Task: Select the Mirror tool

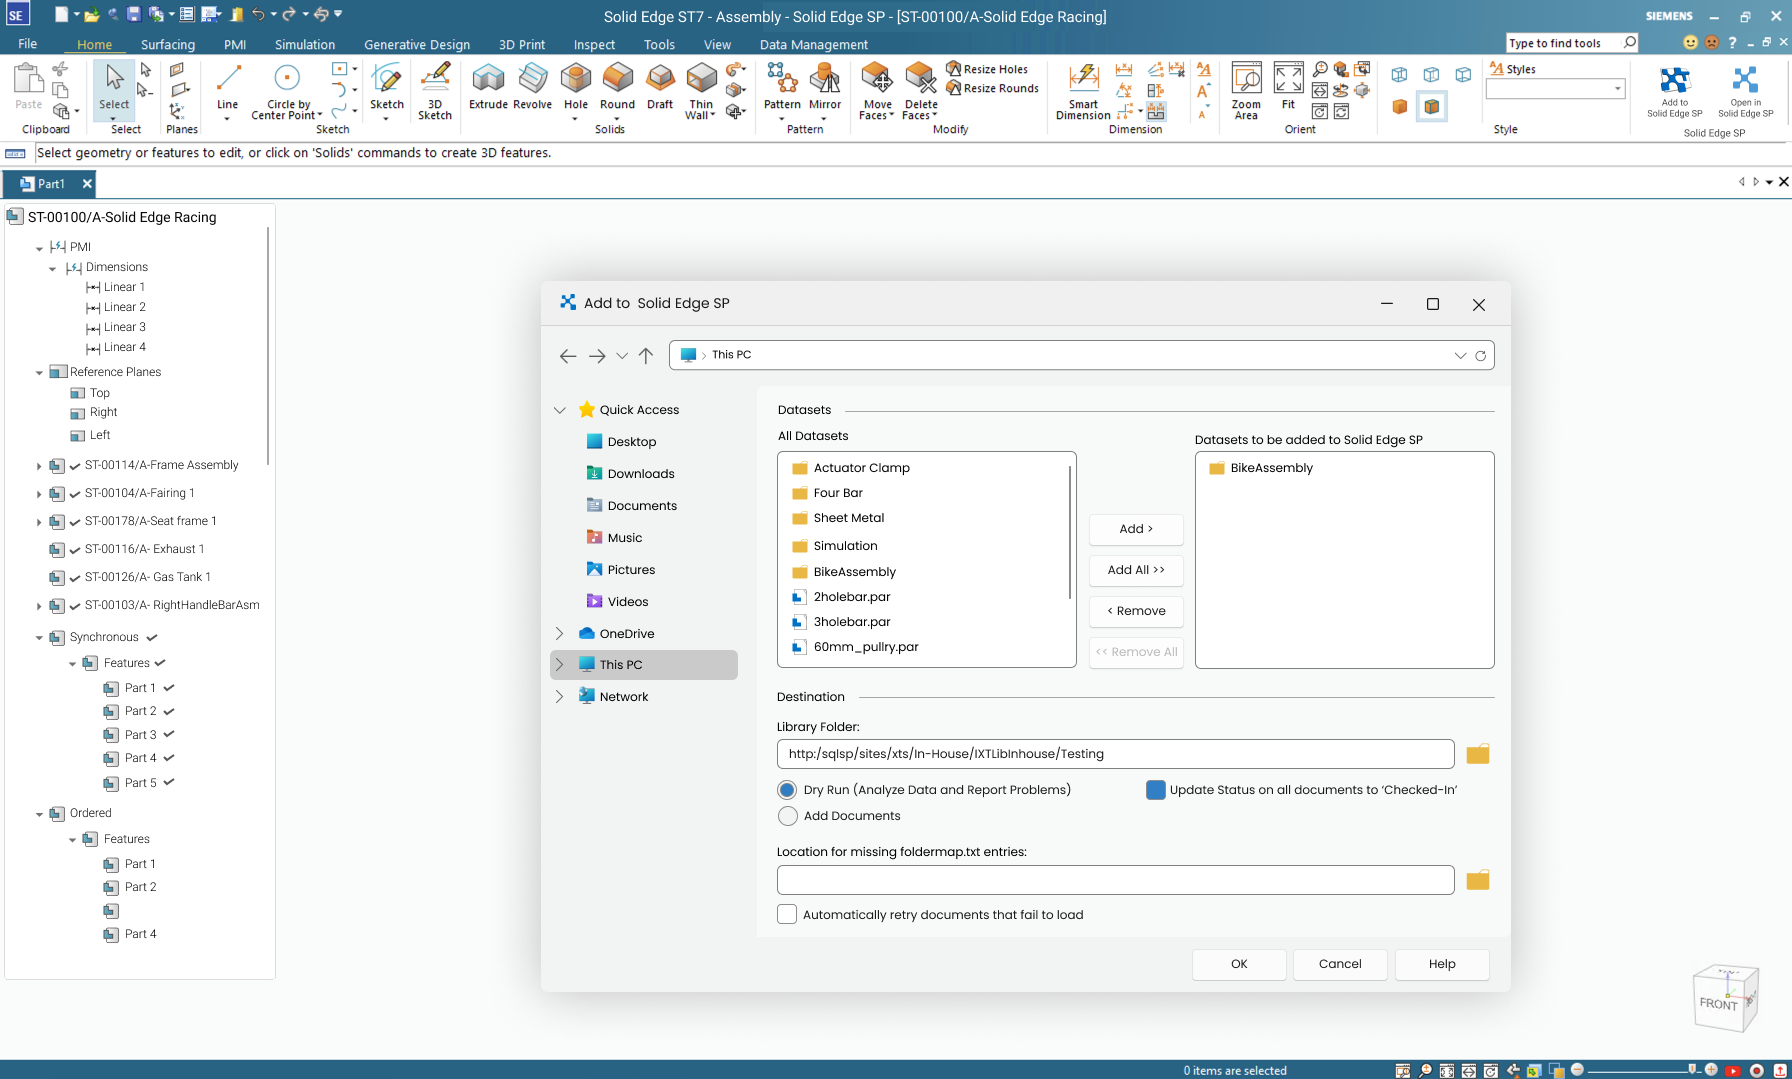Action: point(825,90)
